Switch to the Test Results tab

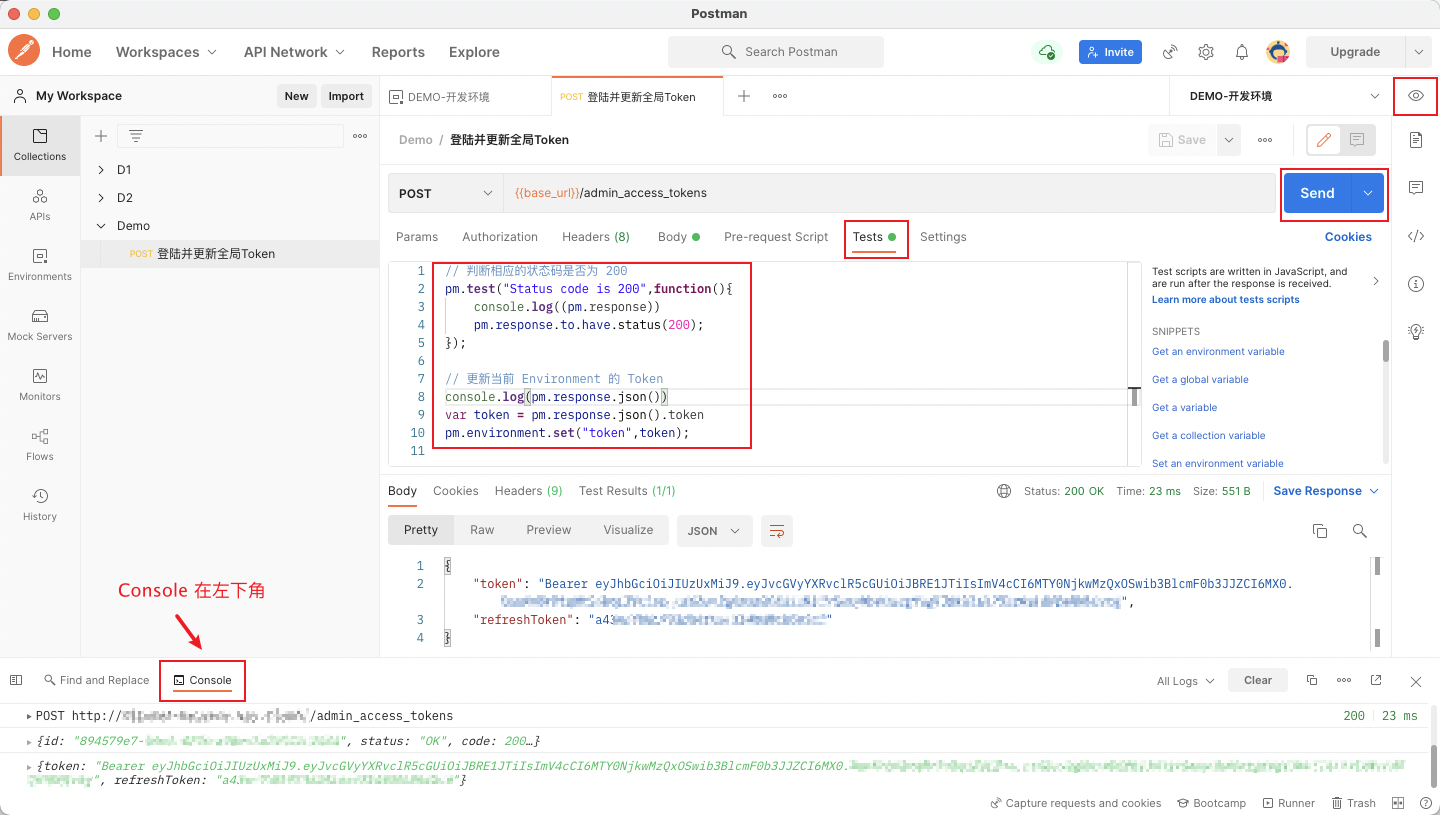click(x=627, y=491)
